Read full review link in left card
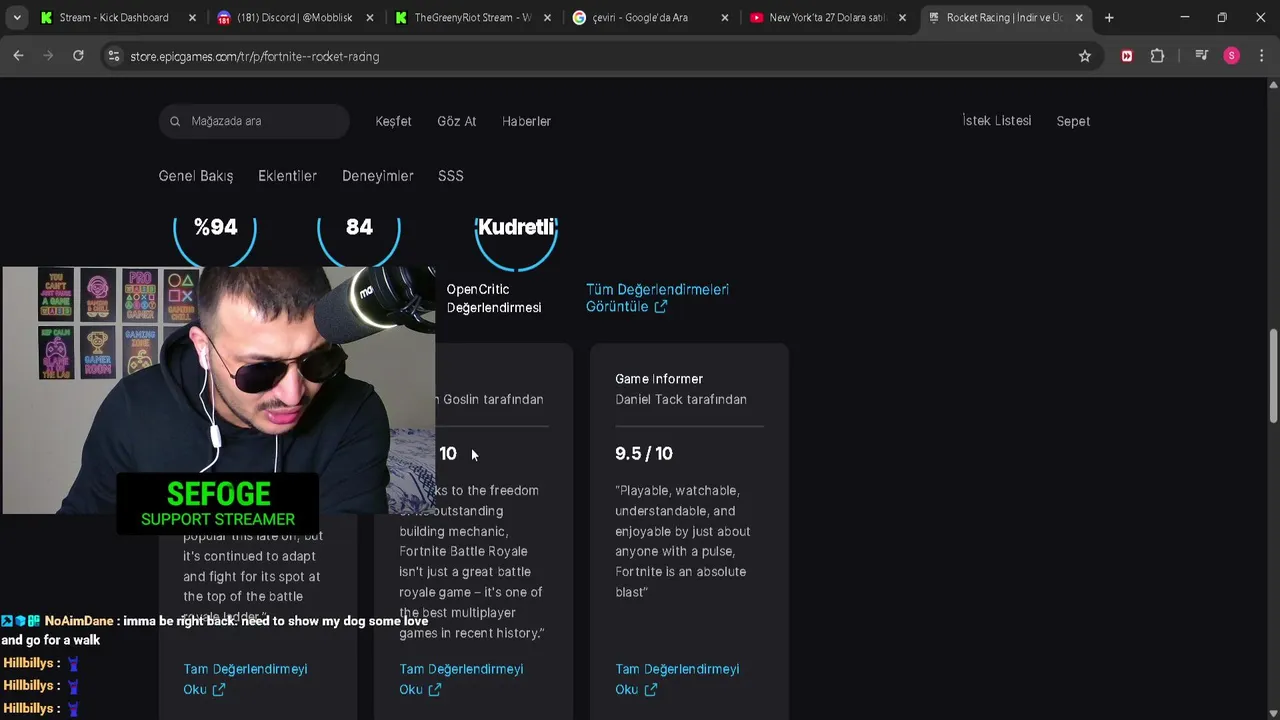 point(245,679)
